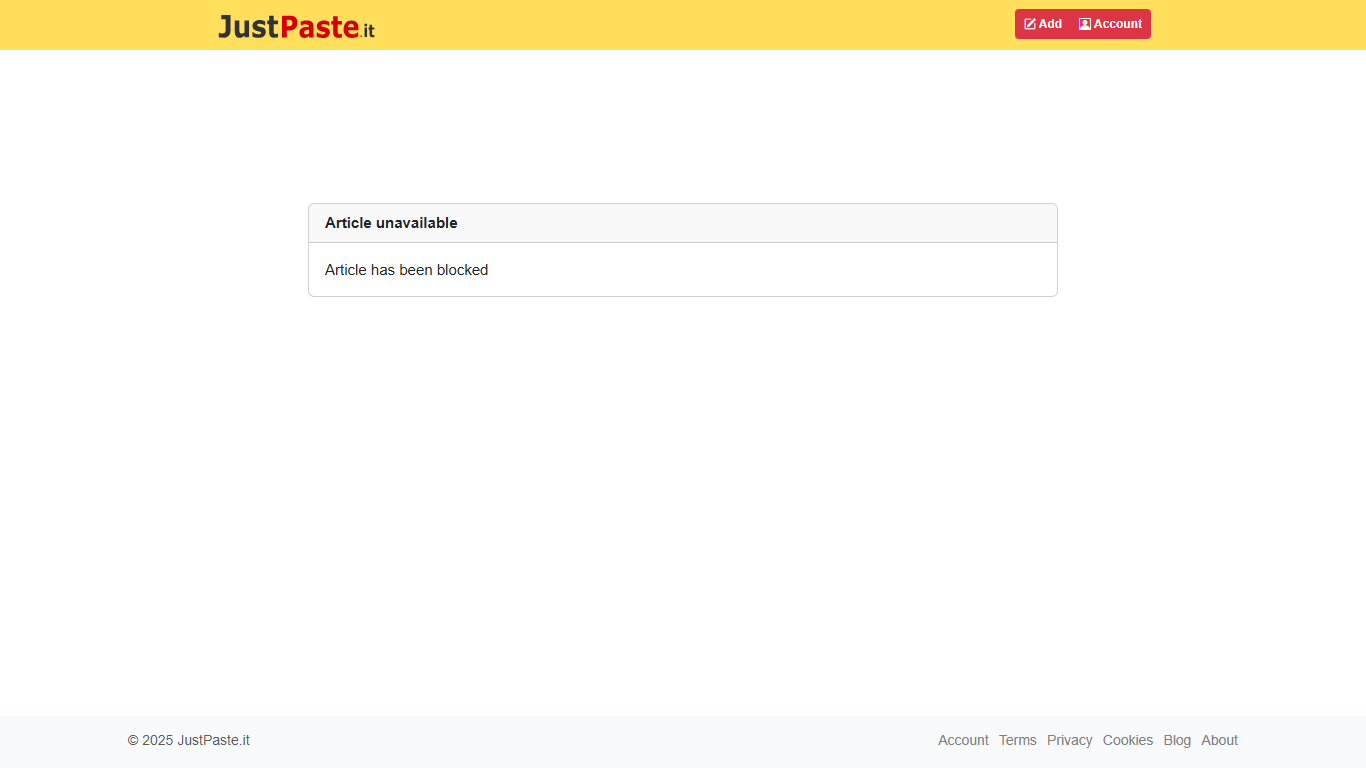The width and height of the screenshot is (1366, 768).
Task: Open the About page link
Action: pyautogui.click(x=1219, y=740)
